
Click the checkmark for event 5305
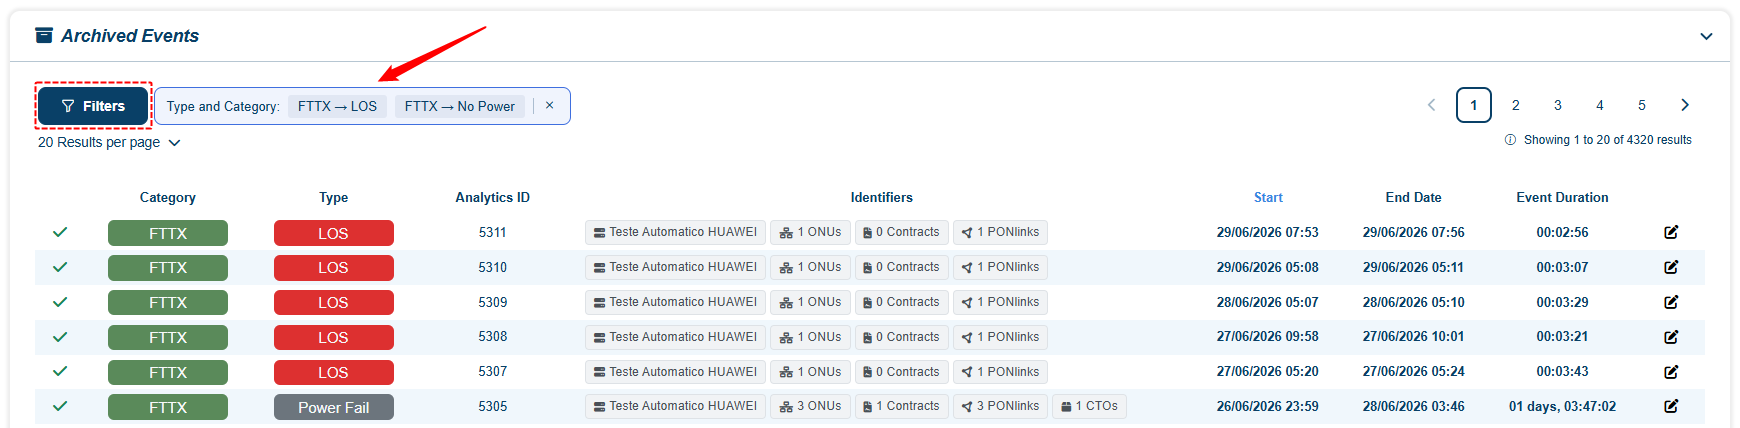tap(60, 406)
